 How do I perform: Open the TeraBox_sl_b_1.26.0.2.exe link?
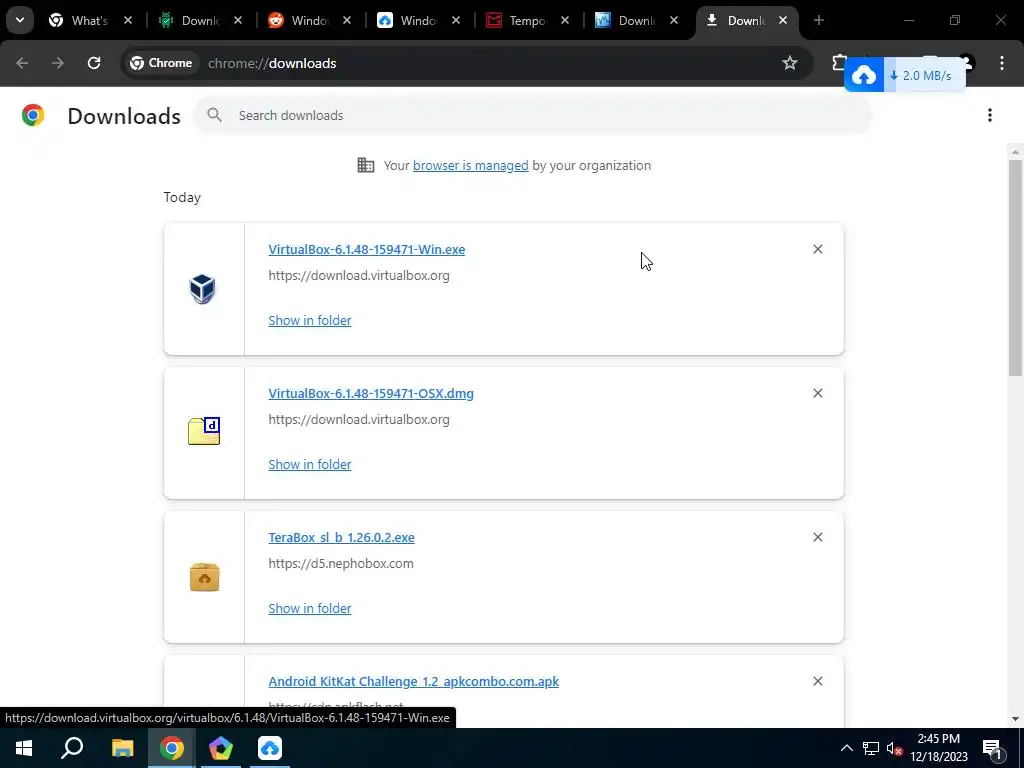[341, 537]
